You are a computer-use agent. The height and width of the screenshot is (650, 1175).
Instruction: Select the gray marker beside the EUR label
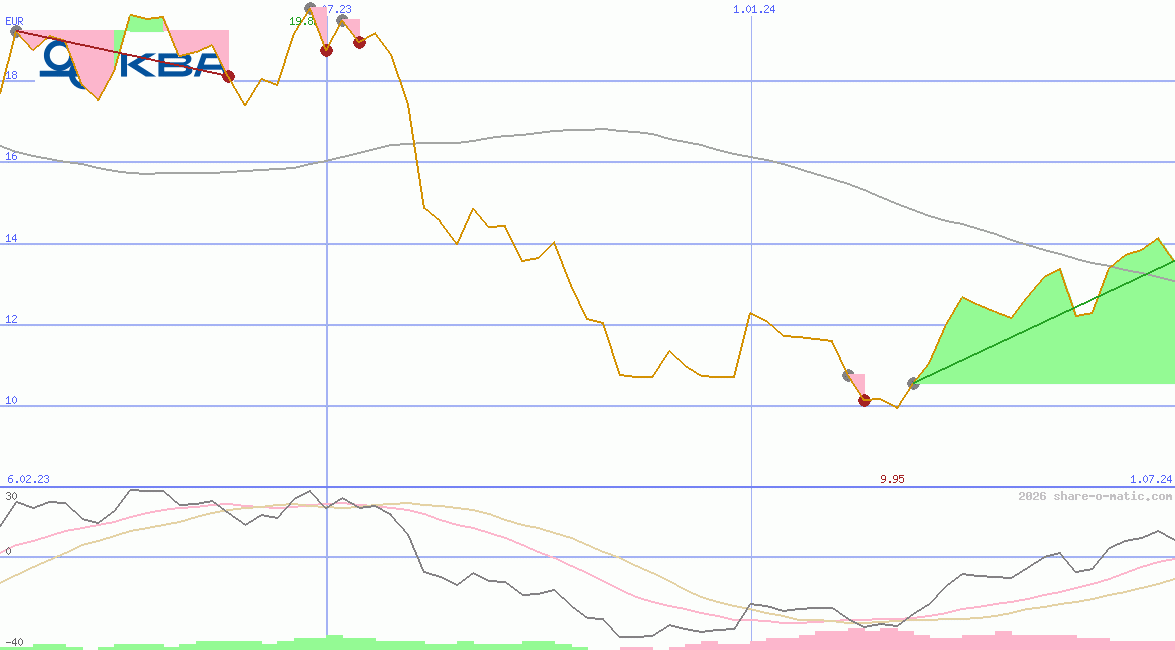point(15,32)
